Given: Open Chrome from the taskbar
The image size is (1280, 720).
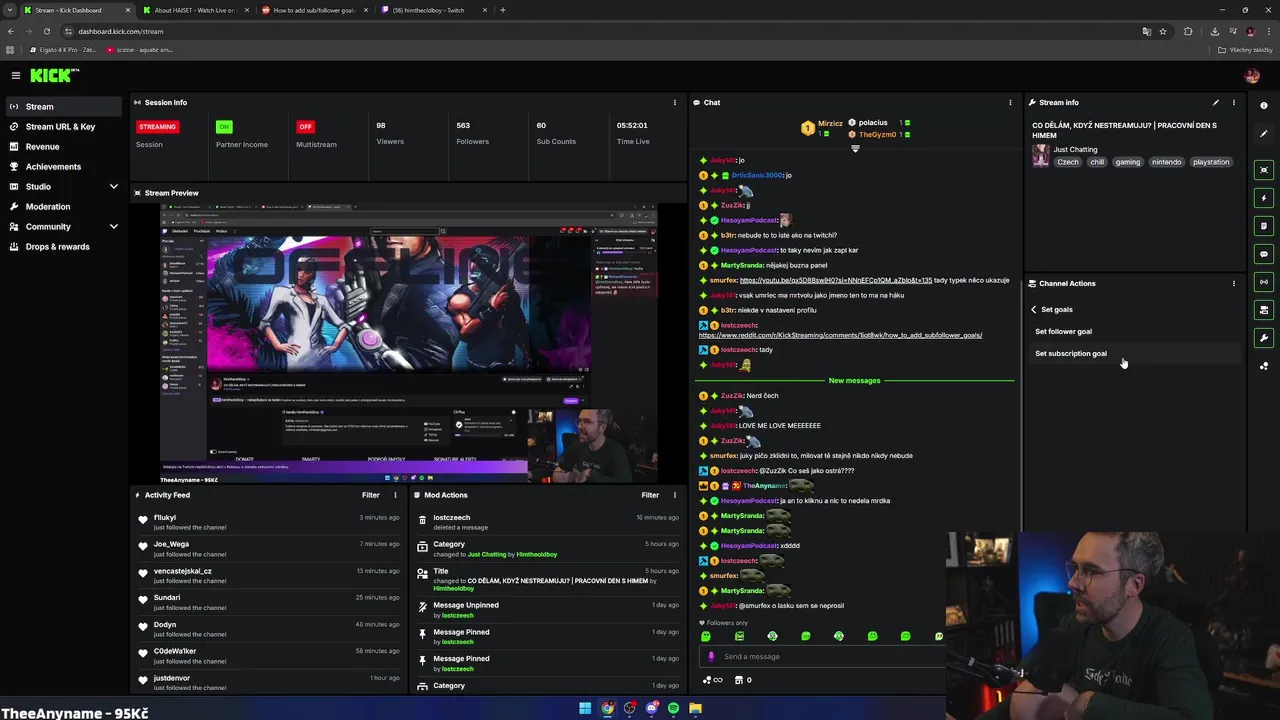Looking at the screenshot, I should coord(607,708).
